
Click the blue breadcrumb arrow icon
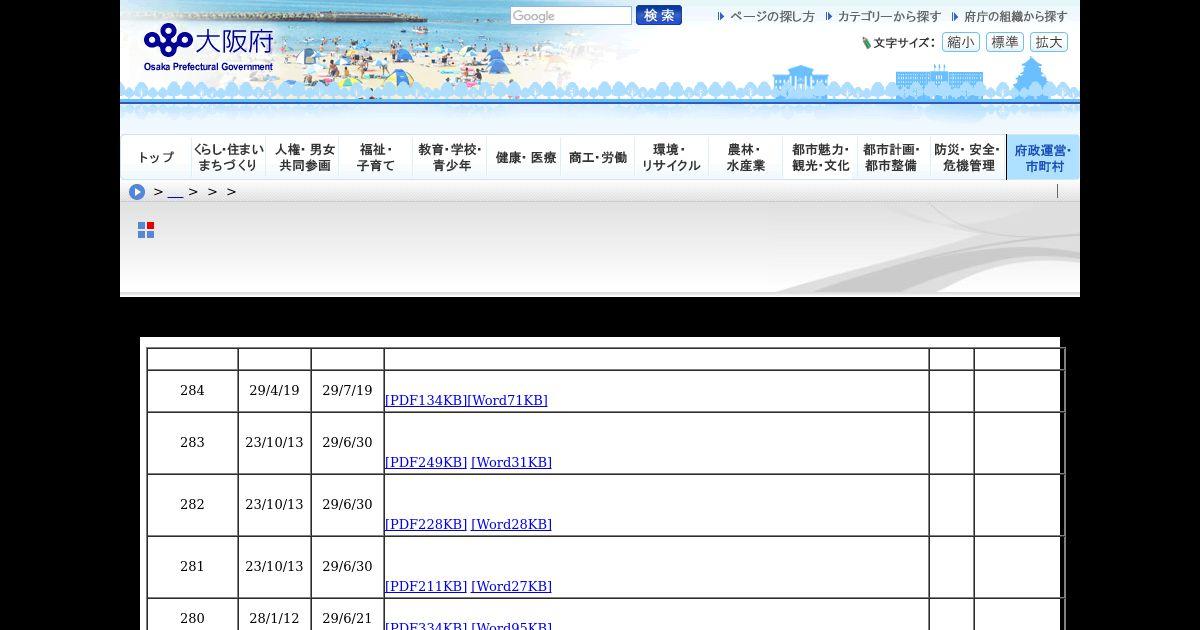point(137,192)
